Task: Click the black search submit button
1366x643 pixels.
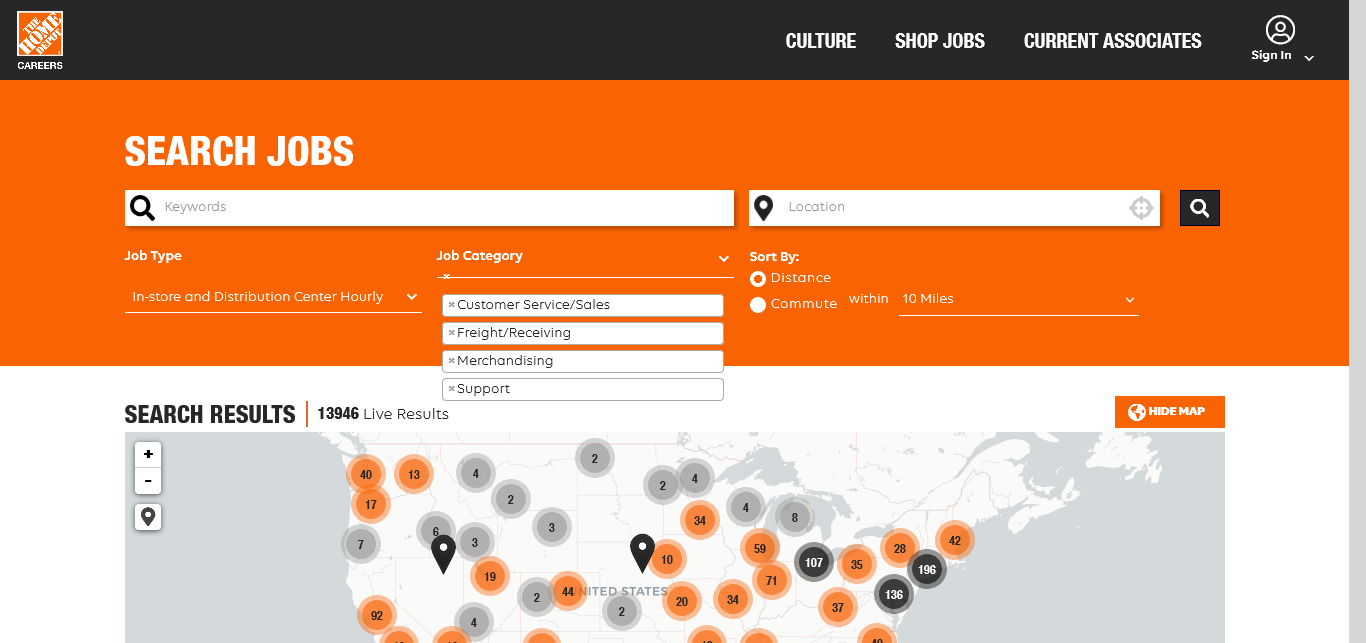Action: [1199, 208]
